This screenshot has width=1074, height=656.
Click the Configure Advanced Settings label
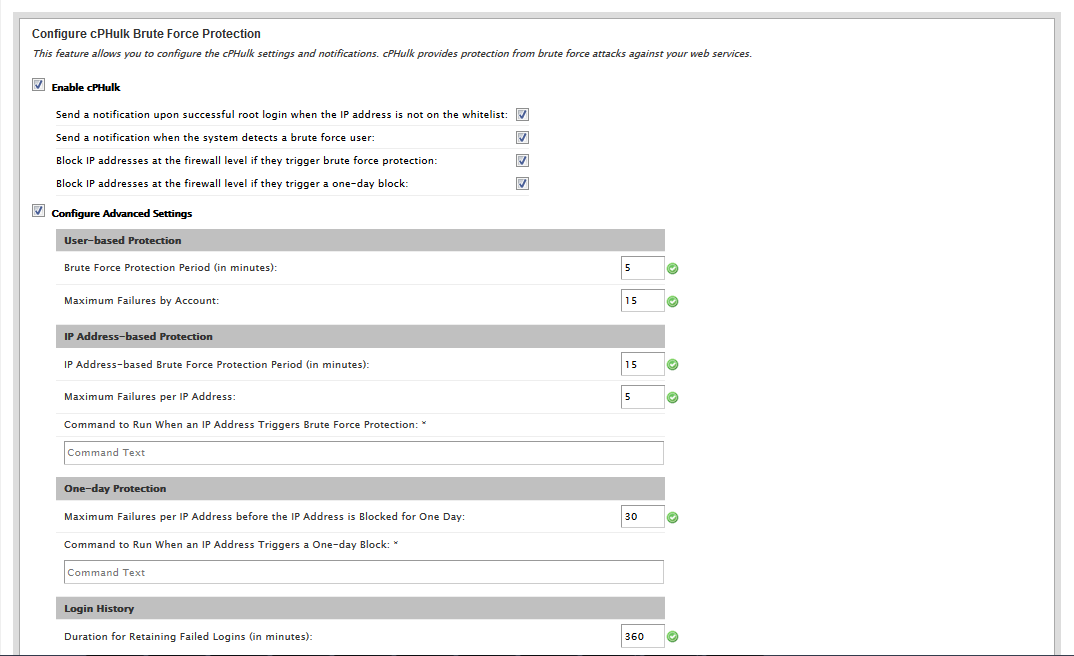122,214
